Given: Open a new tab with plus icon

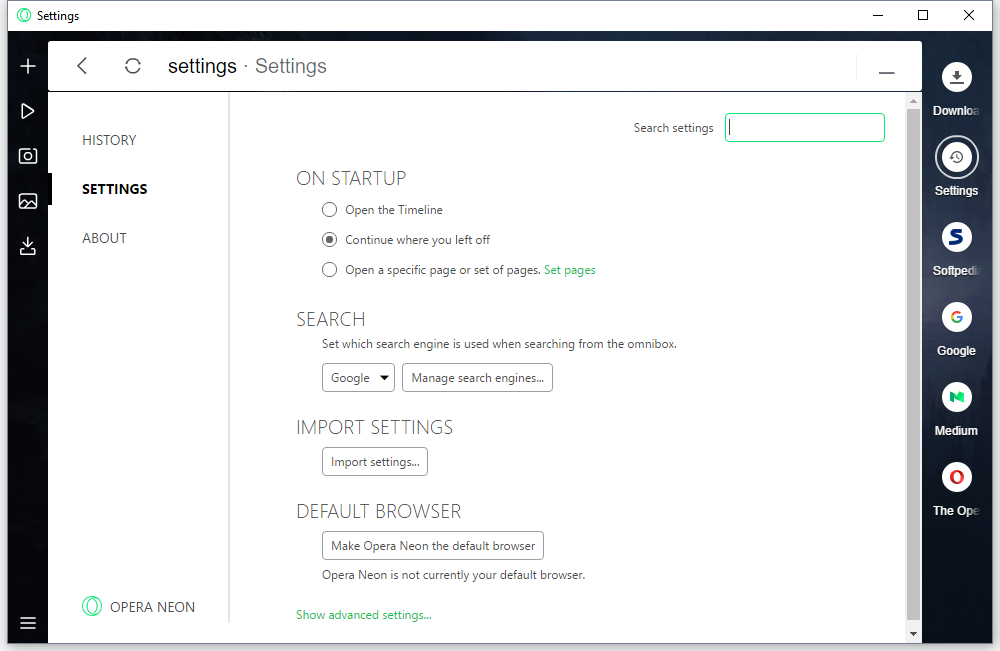Looking at the screenshot, I should pos(27,66).
